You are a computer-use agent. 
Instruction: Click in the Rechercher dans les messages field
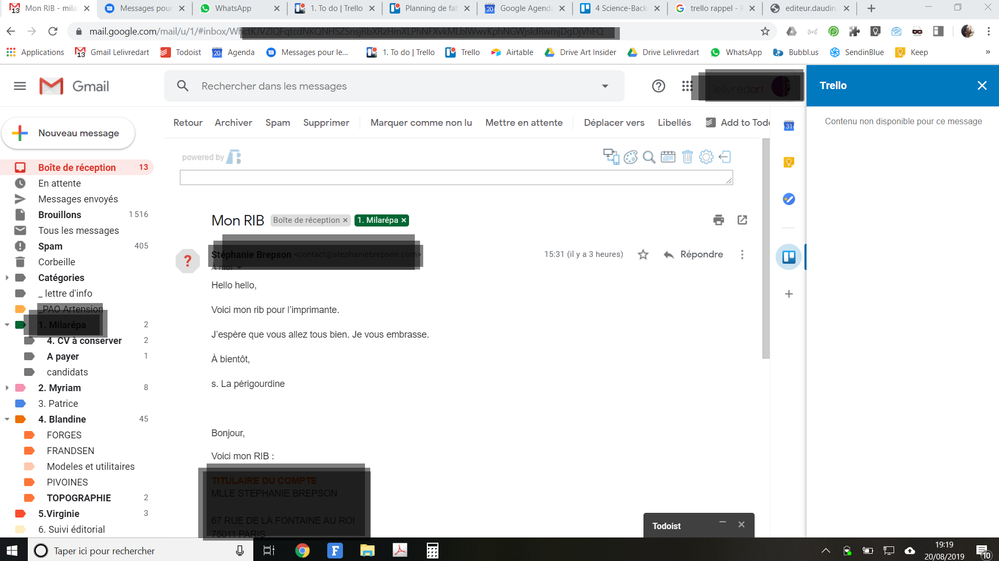click(394, 86)
